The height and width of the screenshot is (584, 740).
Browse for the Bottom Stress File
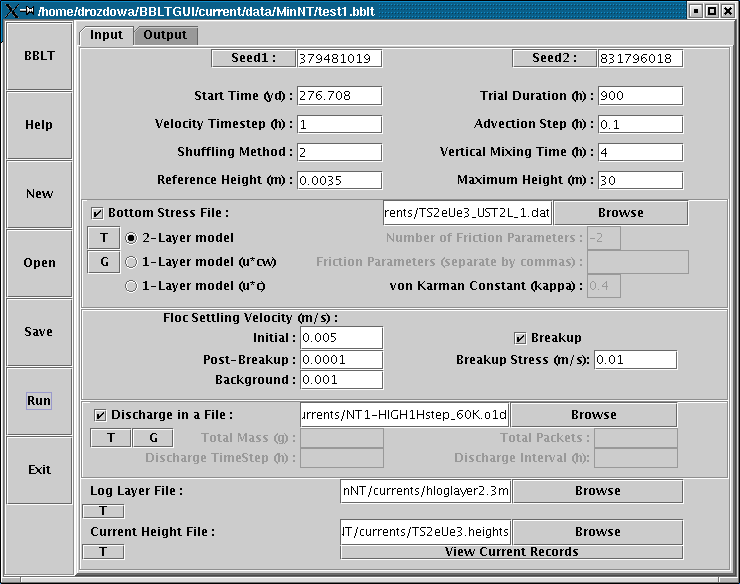point(620,213)
